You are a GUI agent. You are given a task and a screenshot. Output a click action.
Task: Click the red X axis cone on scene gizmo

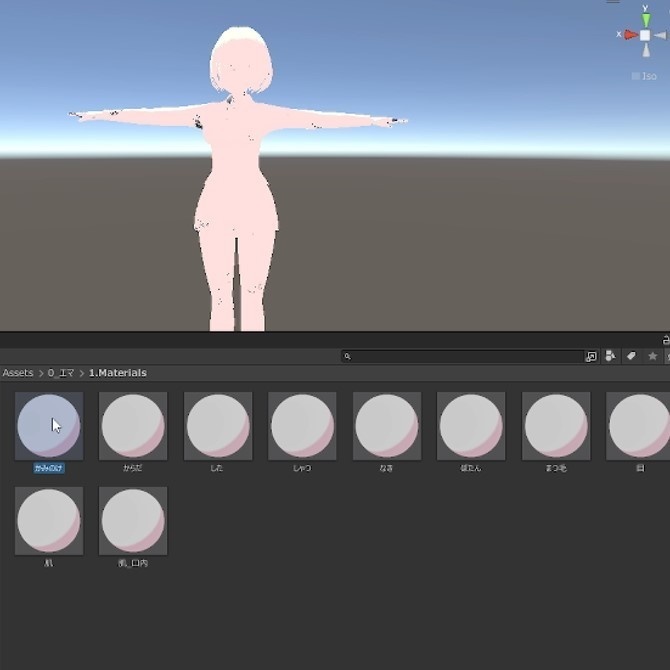(631, 35)
